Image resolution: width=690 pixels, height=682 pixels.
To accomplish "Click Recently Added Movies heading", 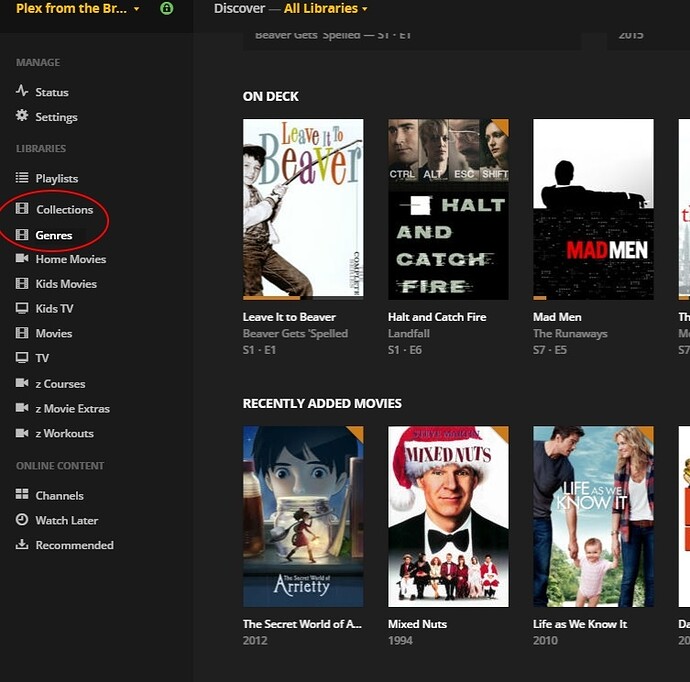I will point(322,403).
